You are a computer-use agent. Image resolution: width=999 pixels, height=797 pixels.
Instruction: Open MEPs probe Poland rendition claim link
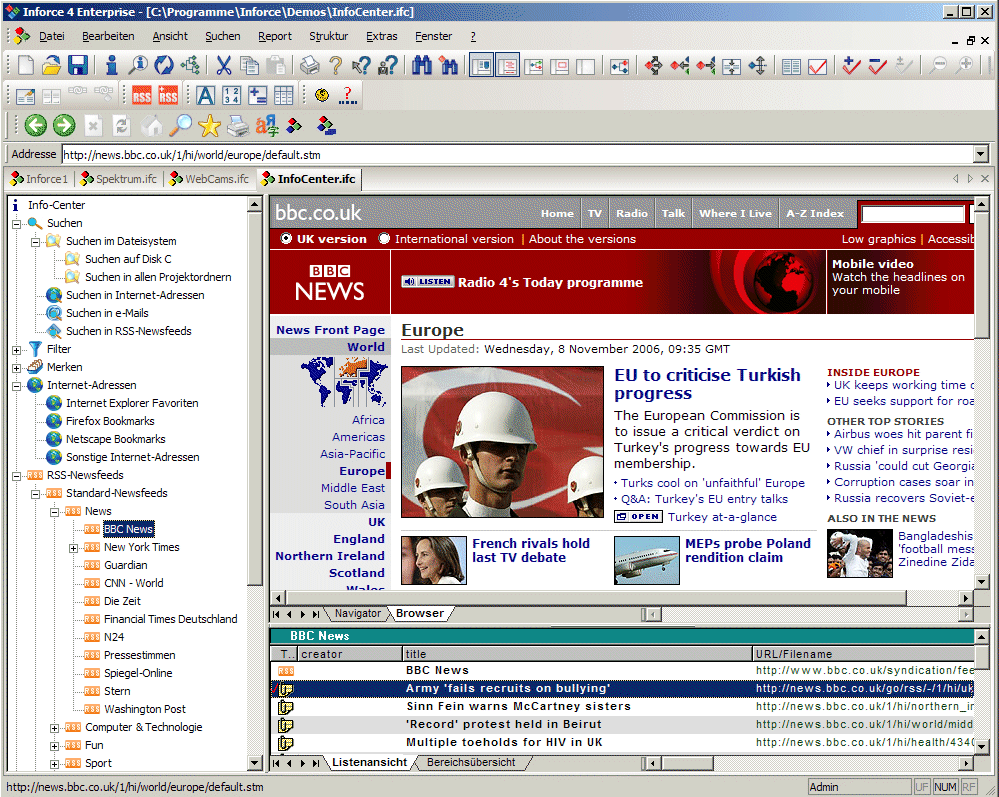(747, 550)
